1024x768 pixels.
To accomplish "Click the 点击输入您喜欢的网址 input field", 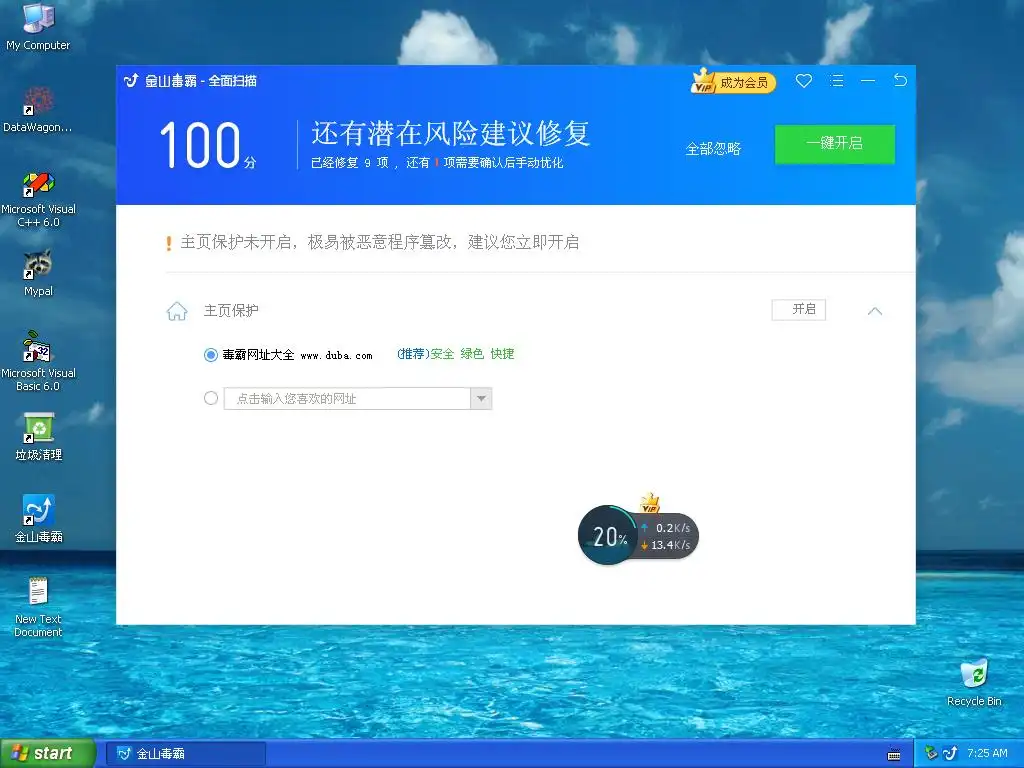I will click(x=347, y=398).
